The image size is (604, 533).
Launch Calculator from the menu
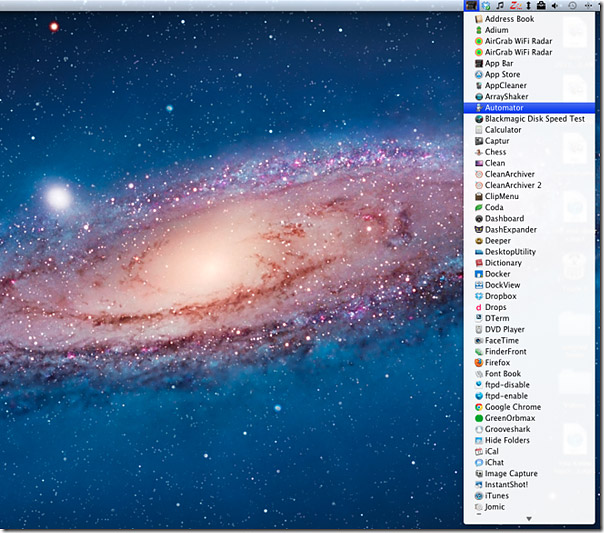point(529,130)
